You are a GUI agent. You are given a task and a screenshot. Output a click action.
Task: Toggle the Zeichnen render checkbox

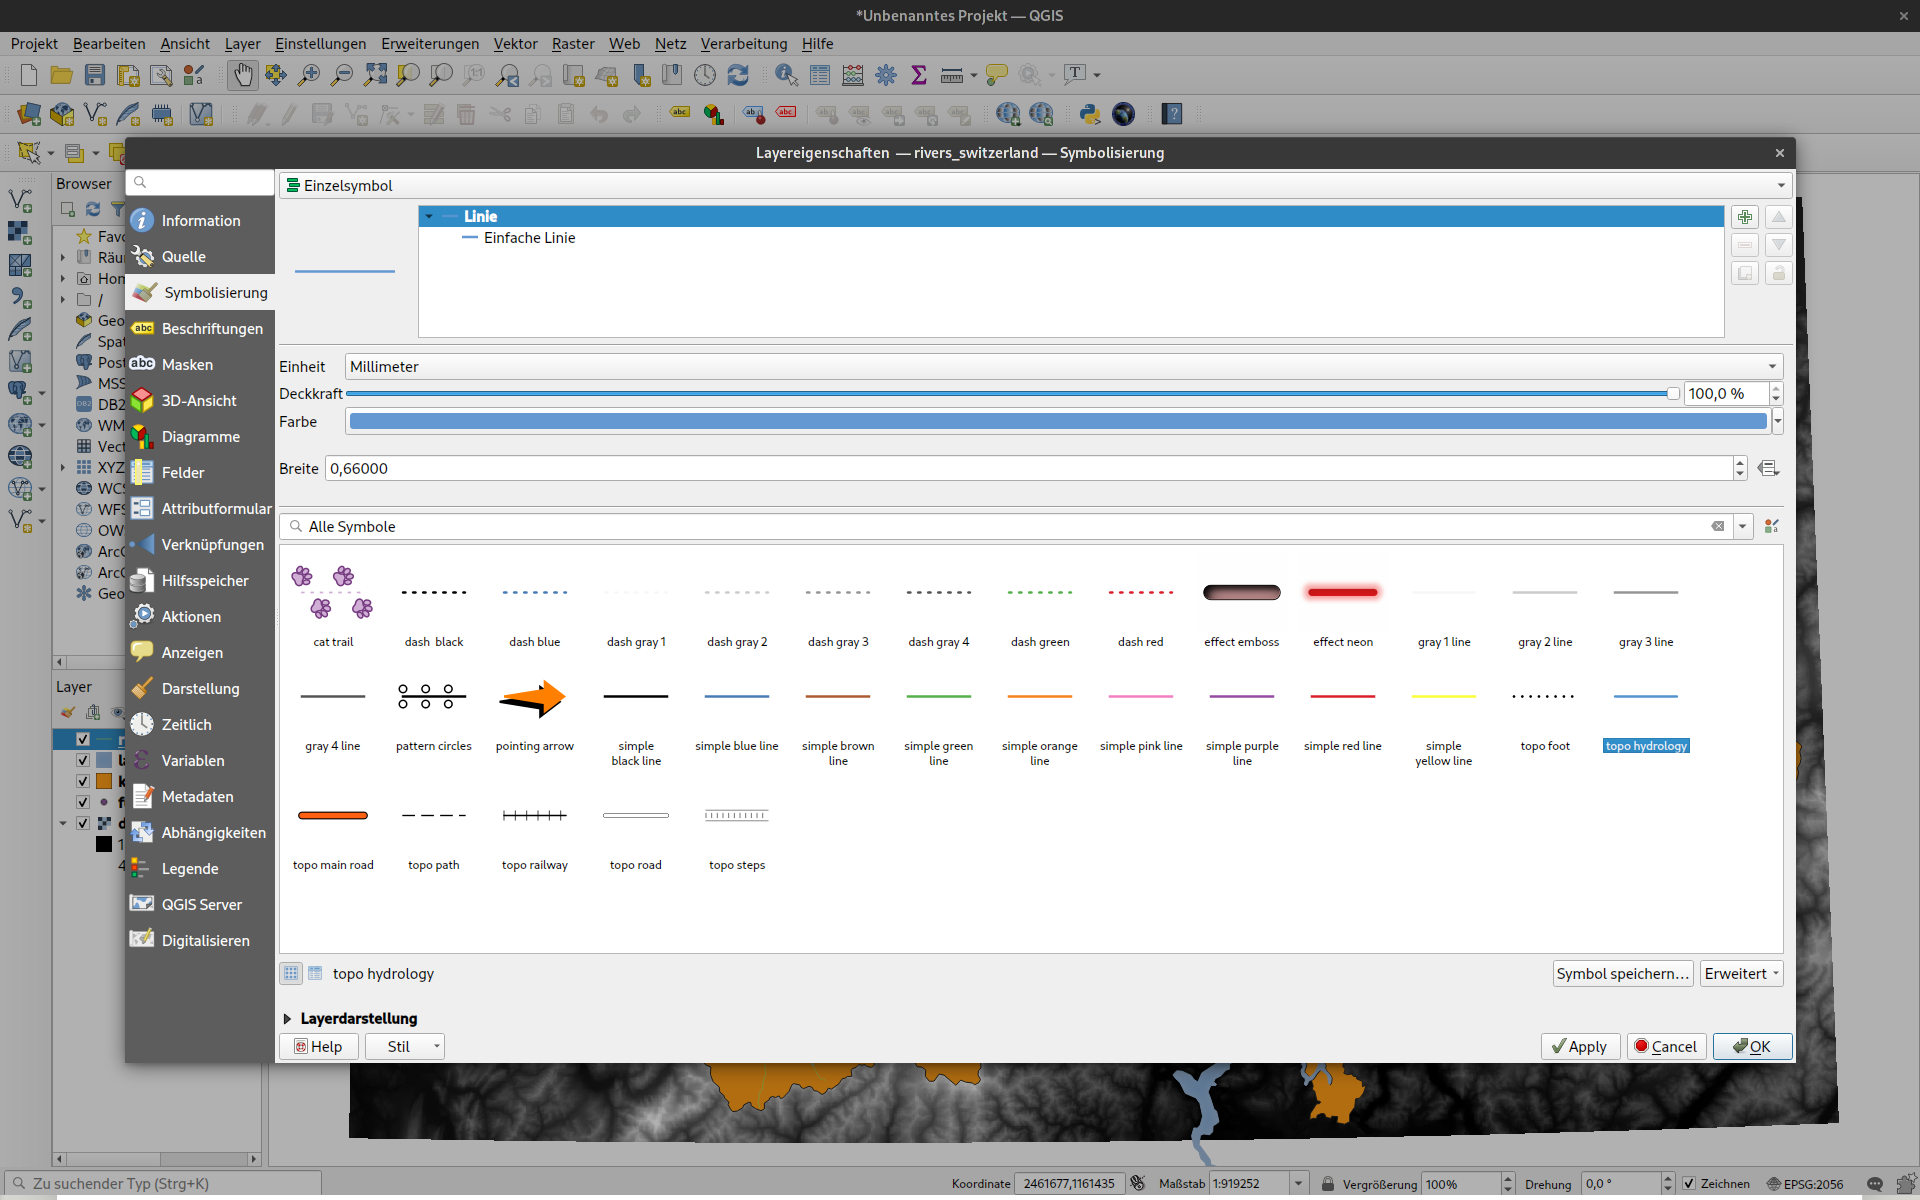(x=1689, y=1183)
